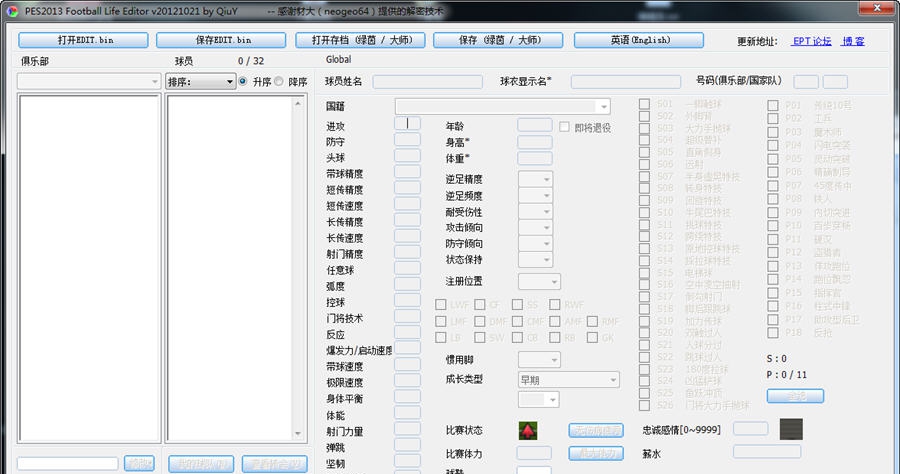Select the 升序 radio button
The height and width of the screenshot is (474, 900).
tap(243, 81)
